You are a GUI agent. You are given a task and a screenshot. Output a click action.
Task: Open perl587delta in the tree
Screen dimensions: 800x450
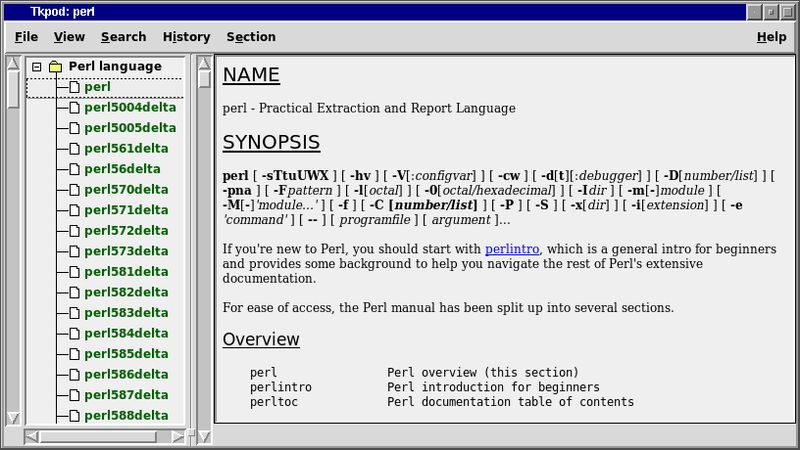pyautogui.click(x=126, y=395)
